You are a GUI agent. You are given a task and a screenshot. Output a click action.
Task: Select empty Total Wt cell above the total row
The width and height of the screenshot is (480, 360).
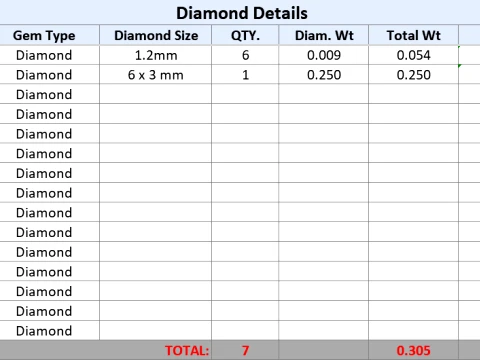coord(414,331)
